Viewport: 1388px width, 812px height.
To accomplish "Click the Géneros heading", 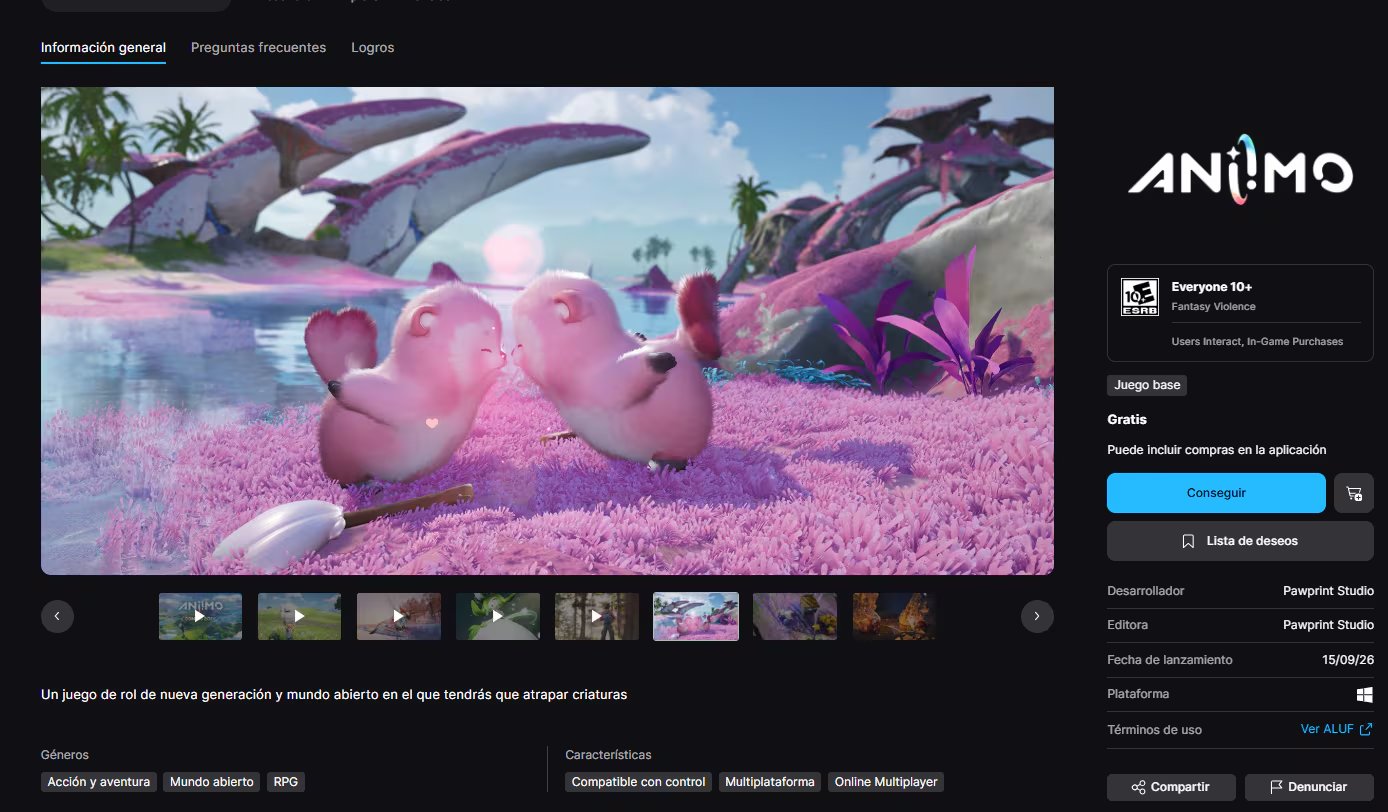I will tap(65, 755).
